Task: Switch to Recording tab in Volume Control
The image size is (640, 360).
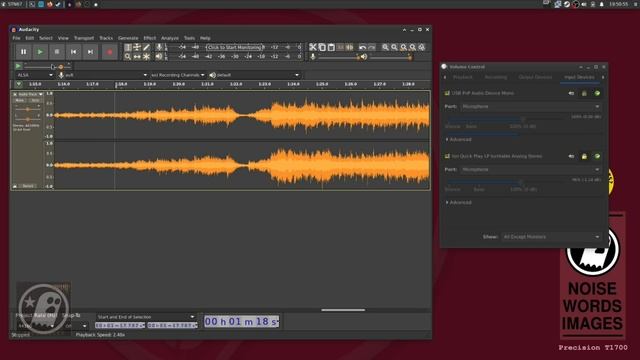Action: tap(496, 77)
